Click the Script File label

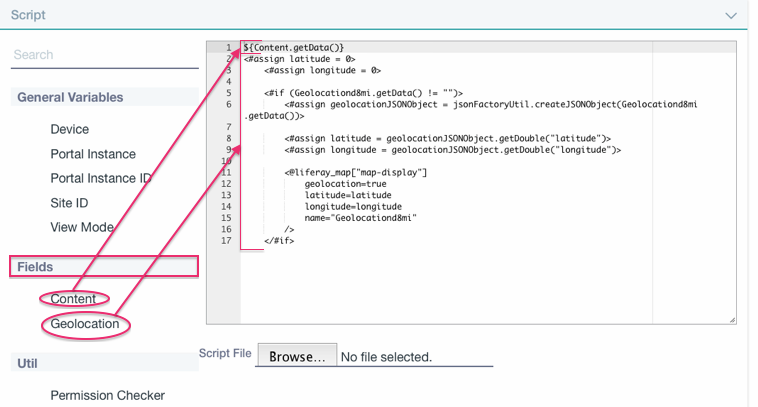click(x=225, y=353)
